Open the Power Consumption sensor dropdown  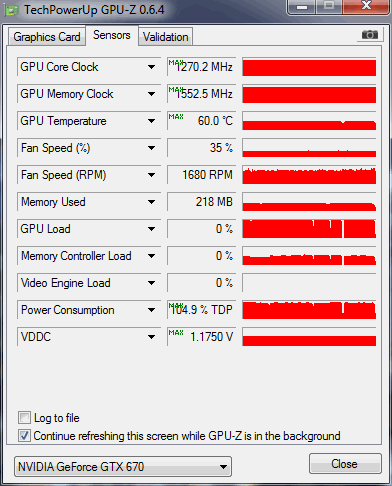point(152,310)
